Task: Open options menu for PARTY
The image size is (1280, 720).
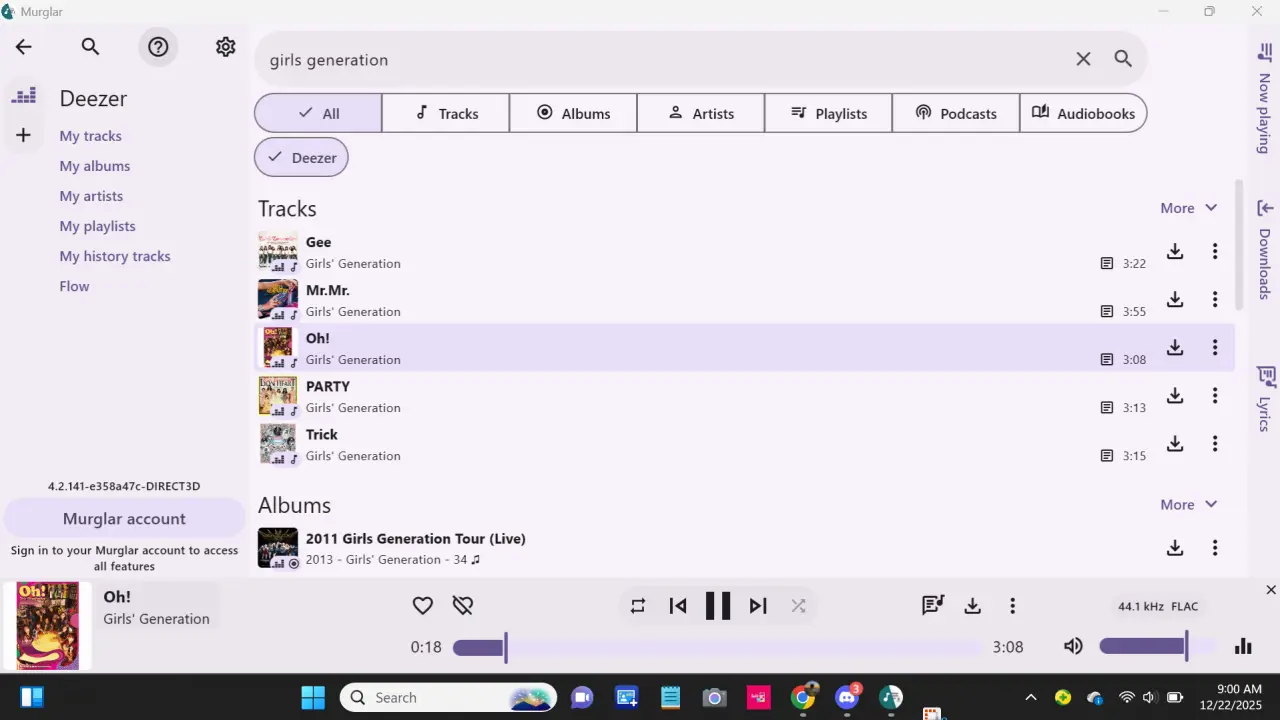Action: (1215, 395)
